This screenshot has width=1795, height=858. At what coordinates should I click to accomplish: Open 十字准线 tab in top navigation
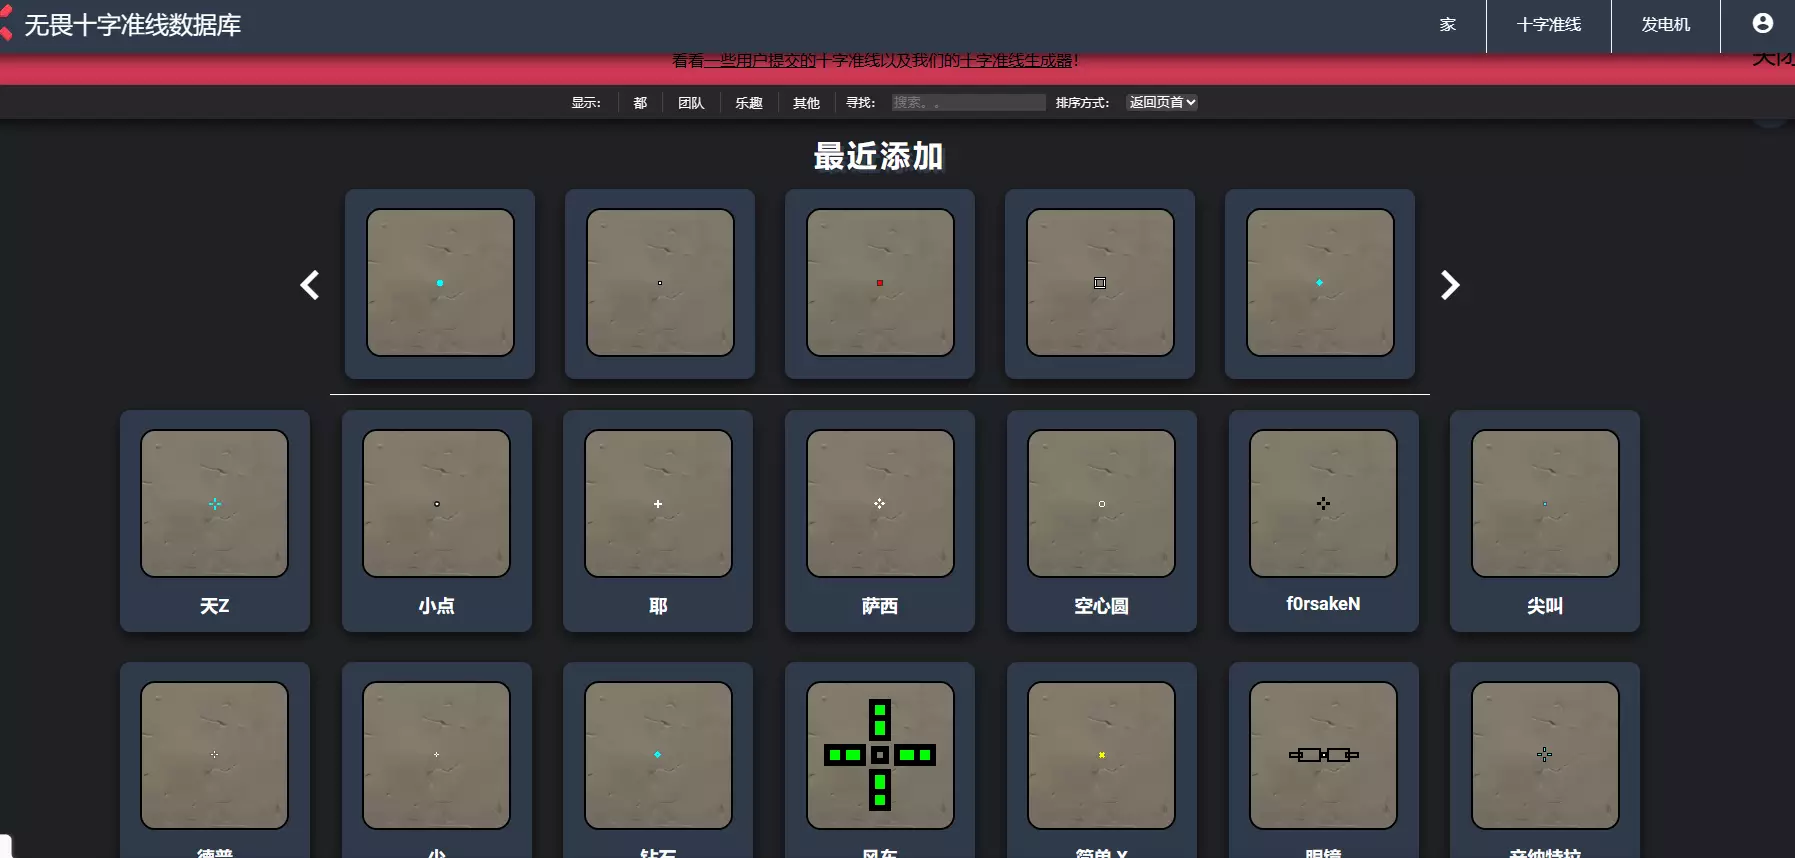click(x=1548, y=25)
